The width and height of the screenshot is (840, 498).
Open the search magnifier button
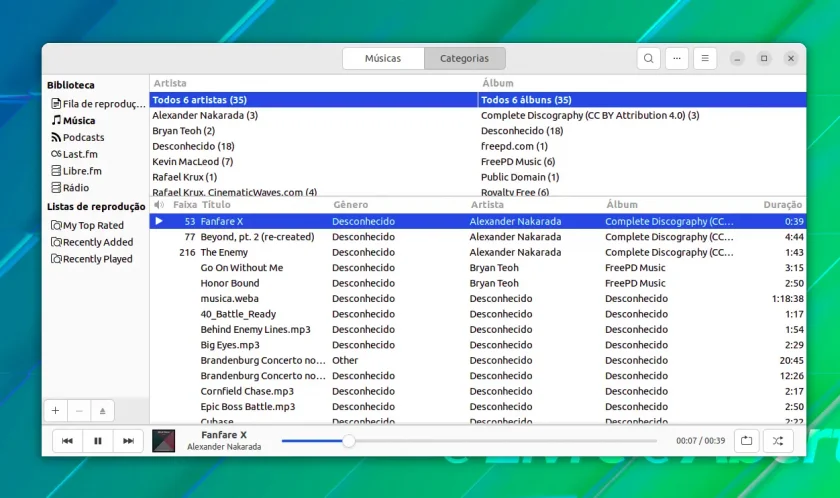tap(648, 58)
